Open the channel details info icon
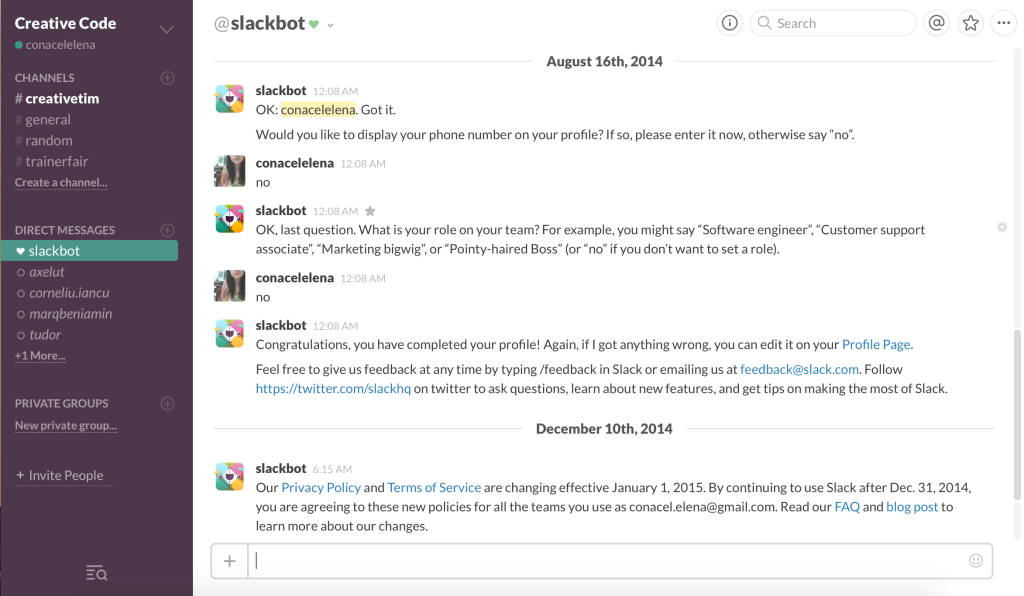The image size is (1024, 596). click(x=729, y=22)
